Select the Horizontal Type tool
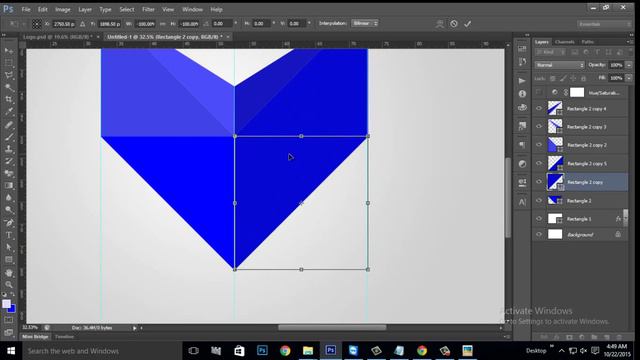Screen dimensions: 640x360 [9, 235]
